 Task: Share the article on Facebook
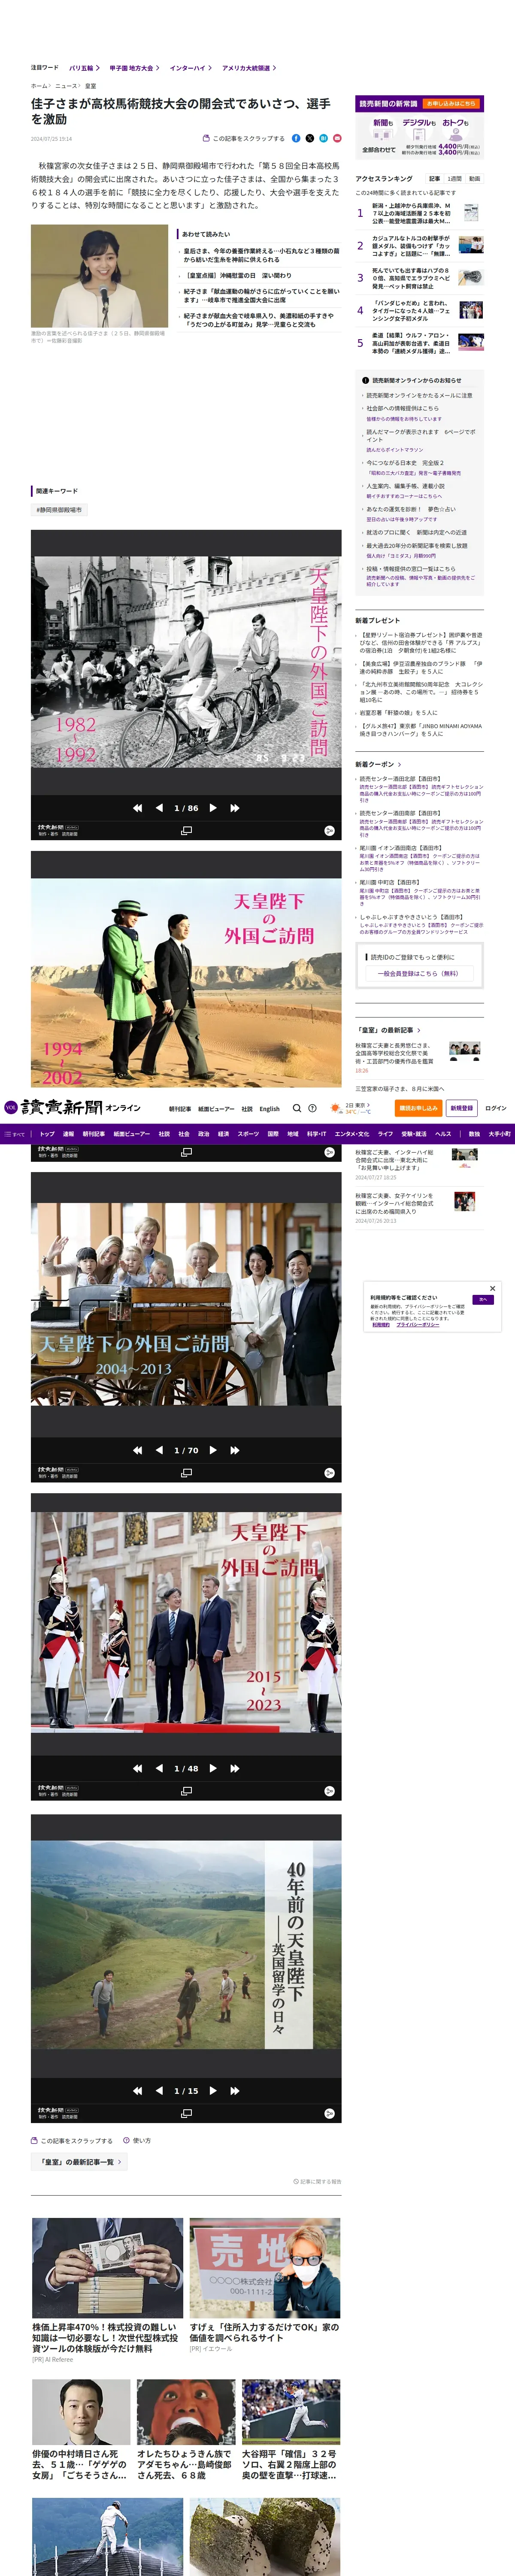(x=296, y=138)
